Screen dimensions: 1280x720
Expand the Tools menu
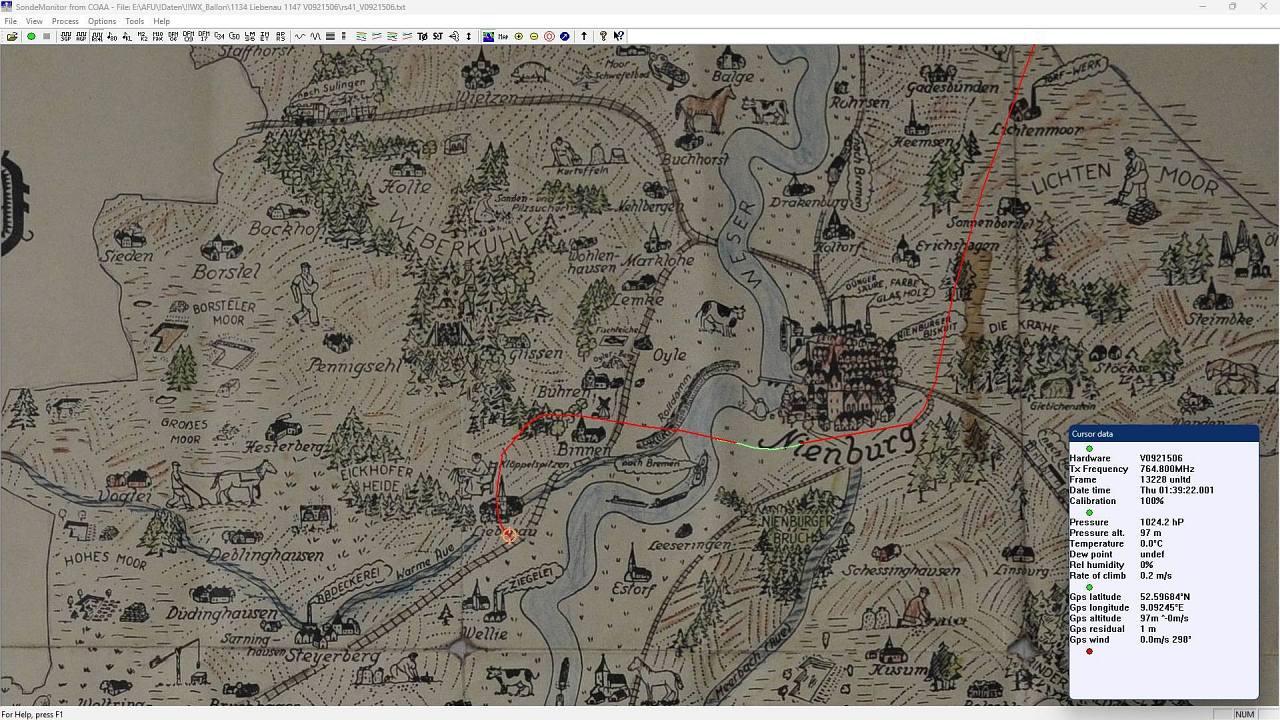pos(134,21)
